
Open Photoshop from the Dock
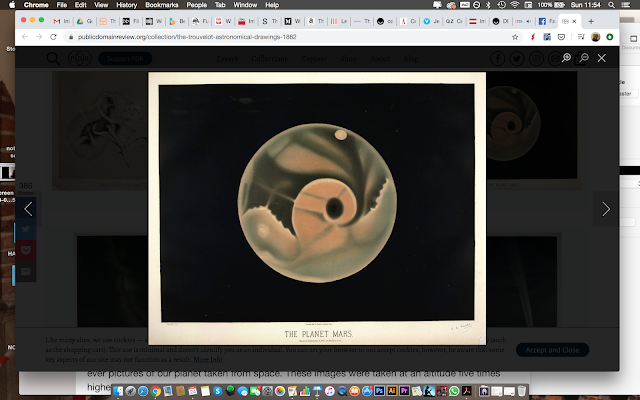click(x=379, y=391)
